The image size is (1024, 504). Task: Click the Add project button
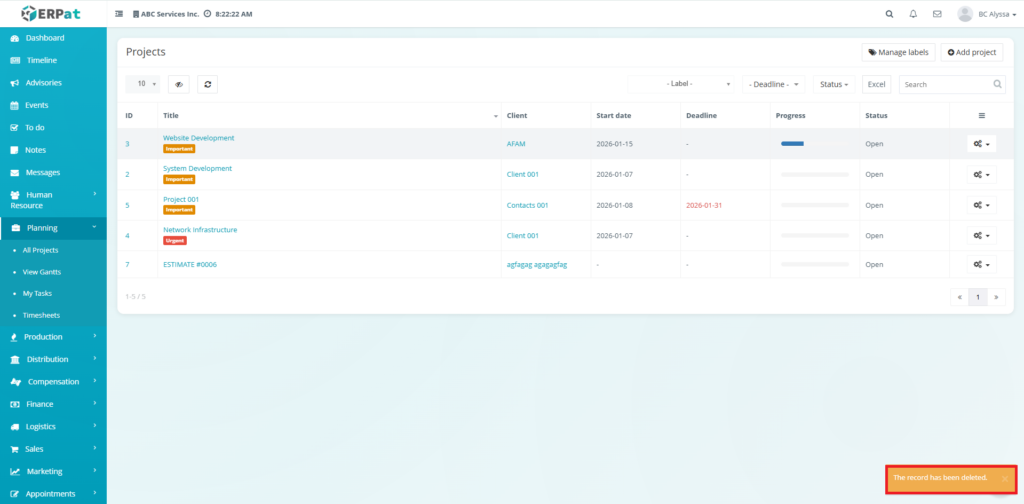tap(971, 52)
